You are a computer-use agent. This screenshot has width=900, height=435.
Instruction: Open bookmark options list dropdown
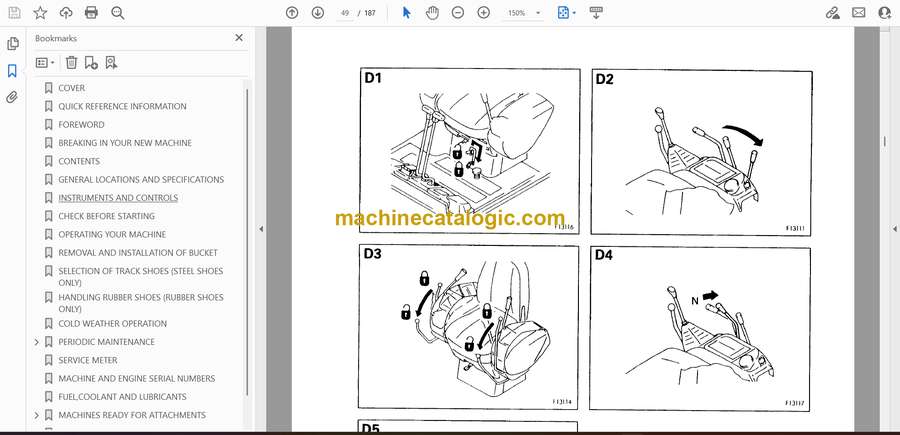(45, 63)
